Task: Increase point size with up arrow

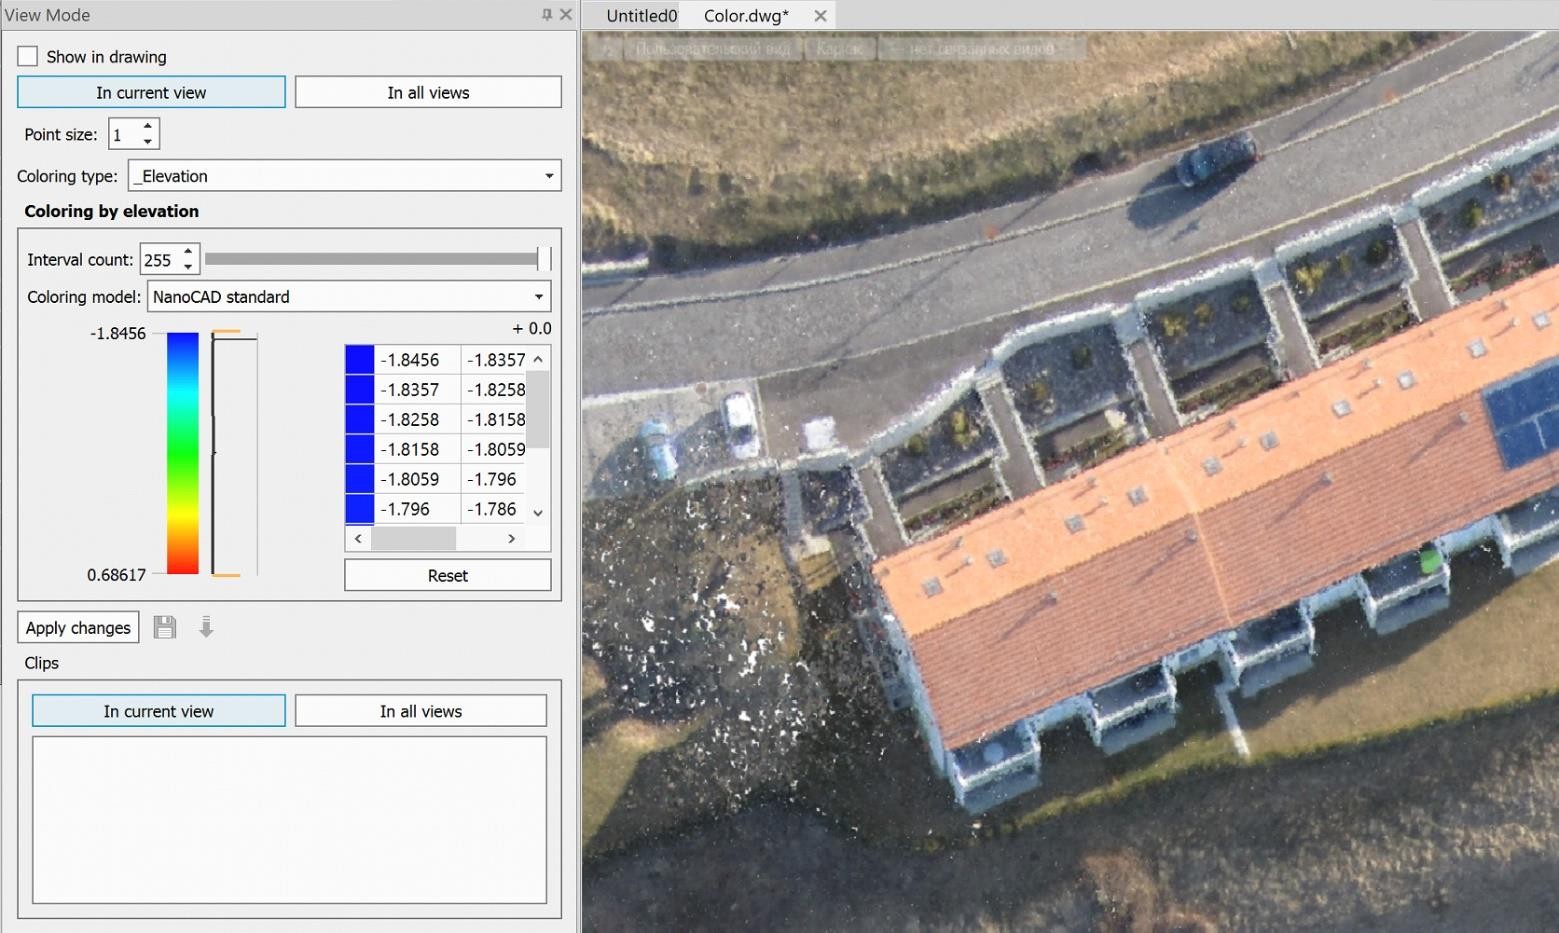Action: [x=148, y=126]
